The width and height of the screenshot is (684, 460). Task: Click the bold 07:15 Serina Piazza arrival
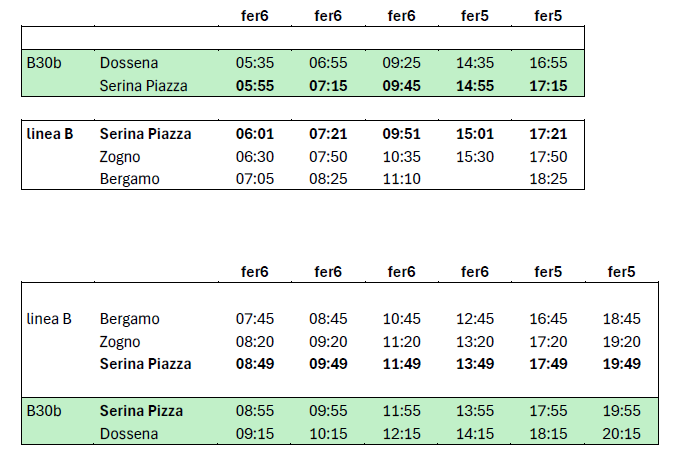click(328, 86)
